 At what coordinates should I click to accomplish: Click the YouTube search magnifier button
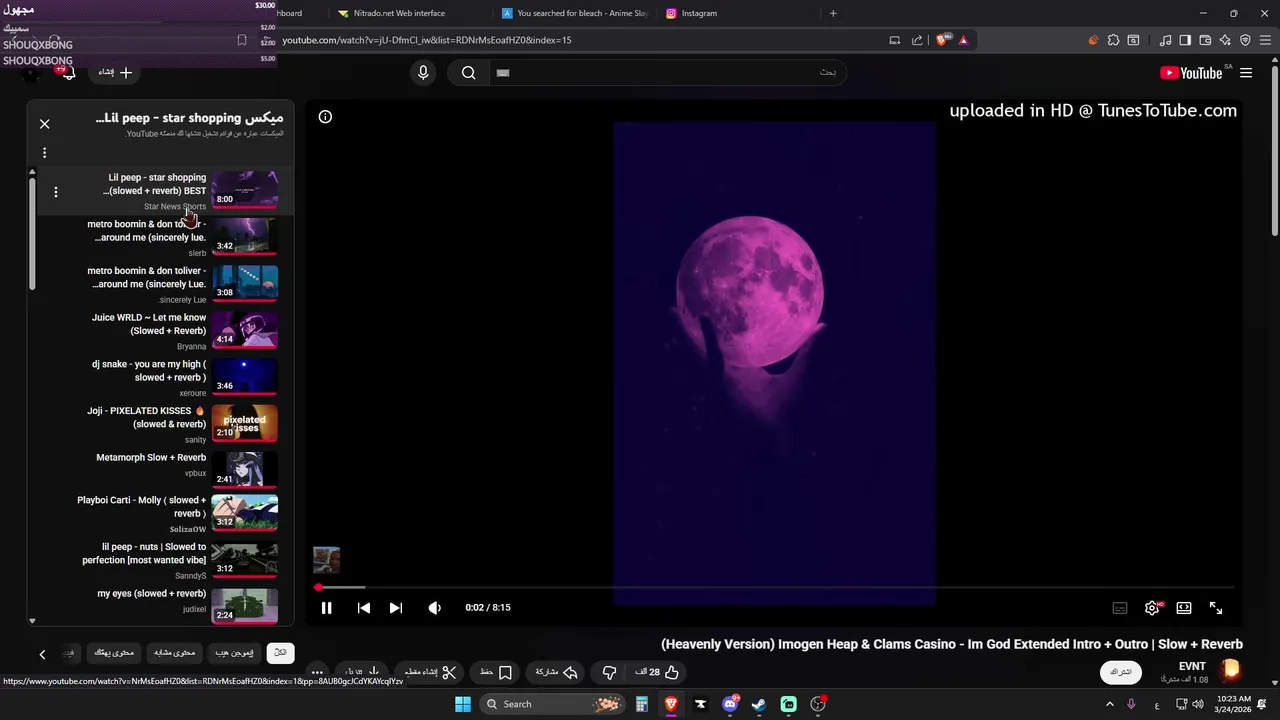[468, 73]
